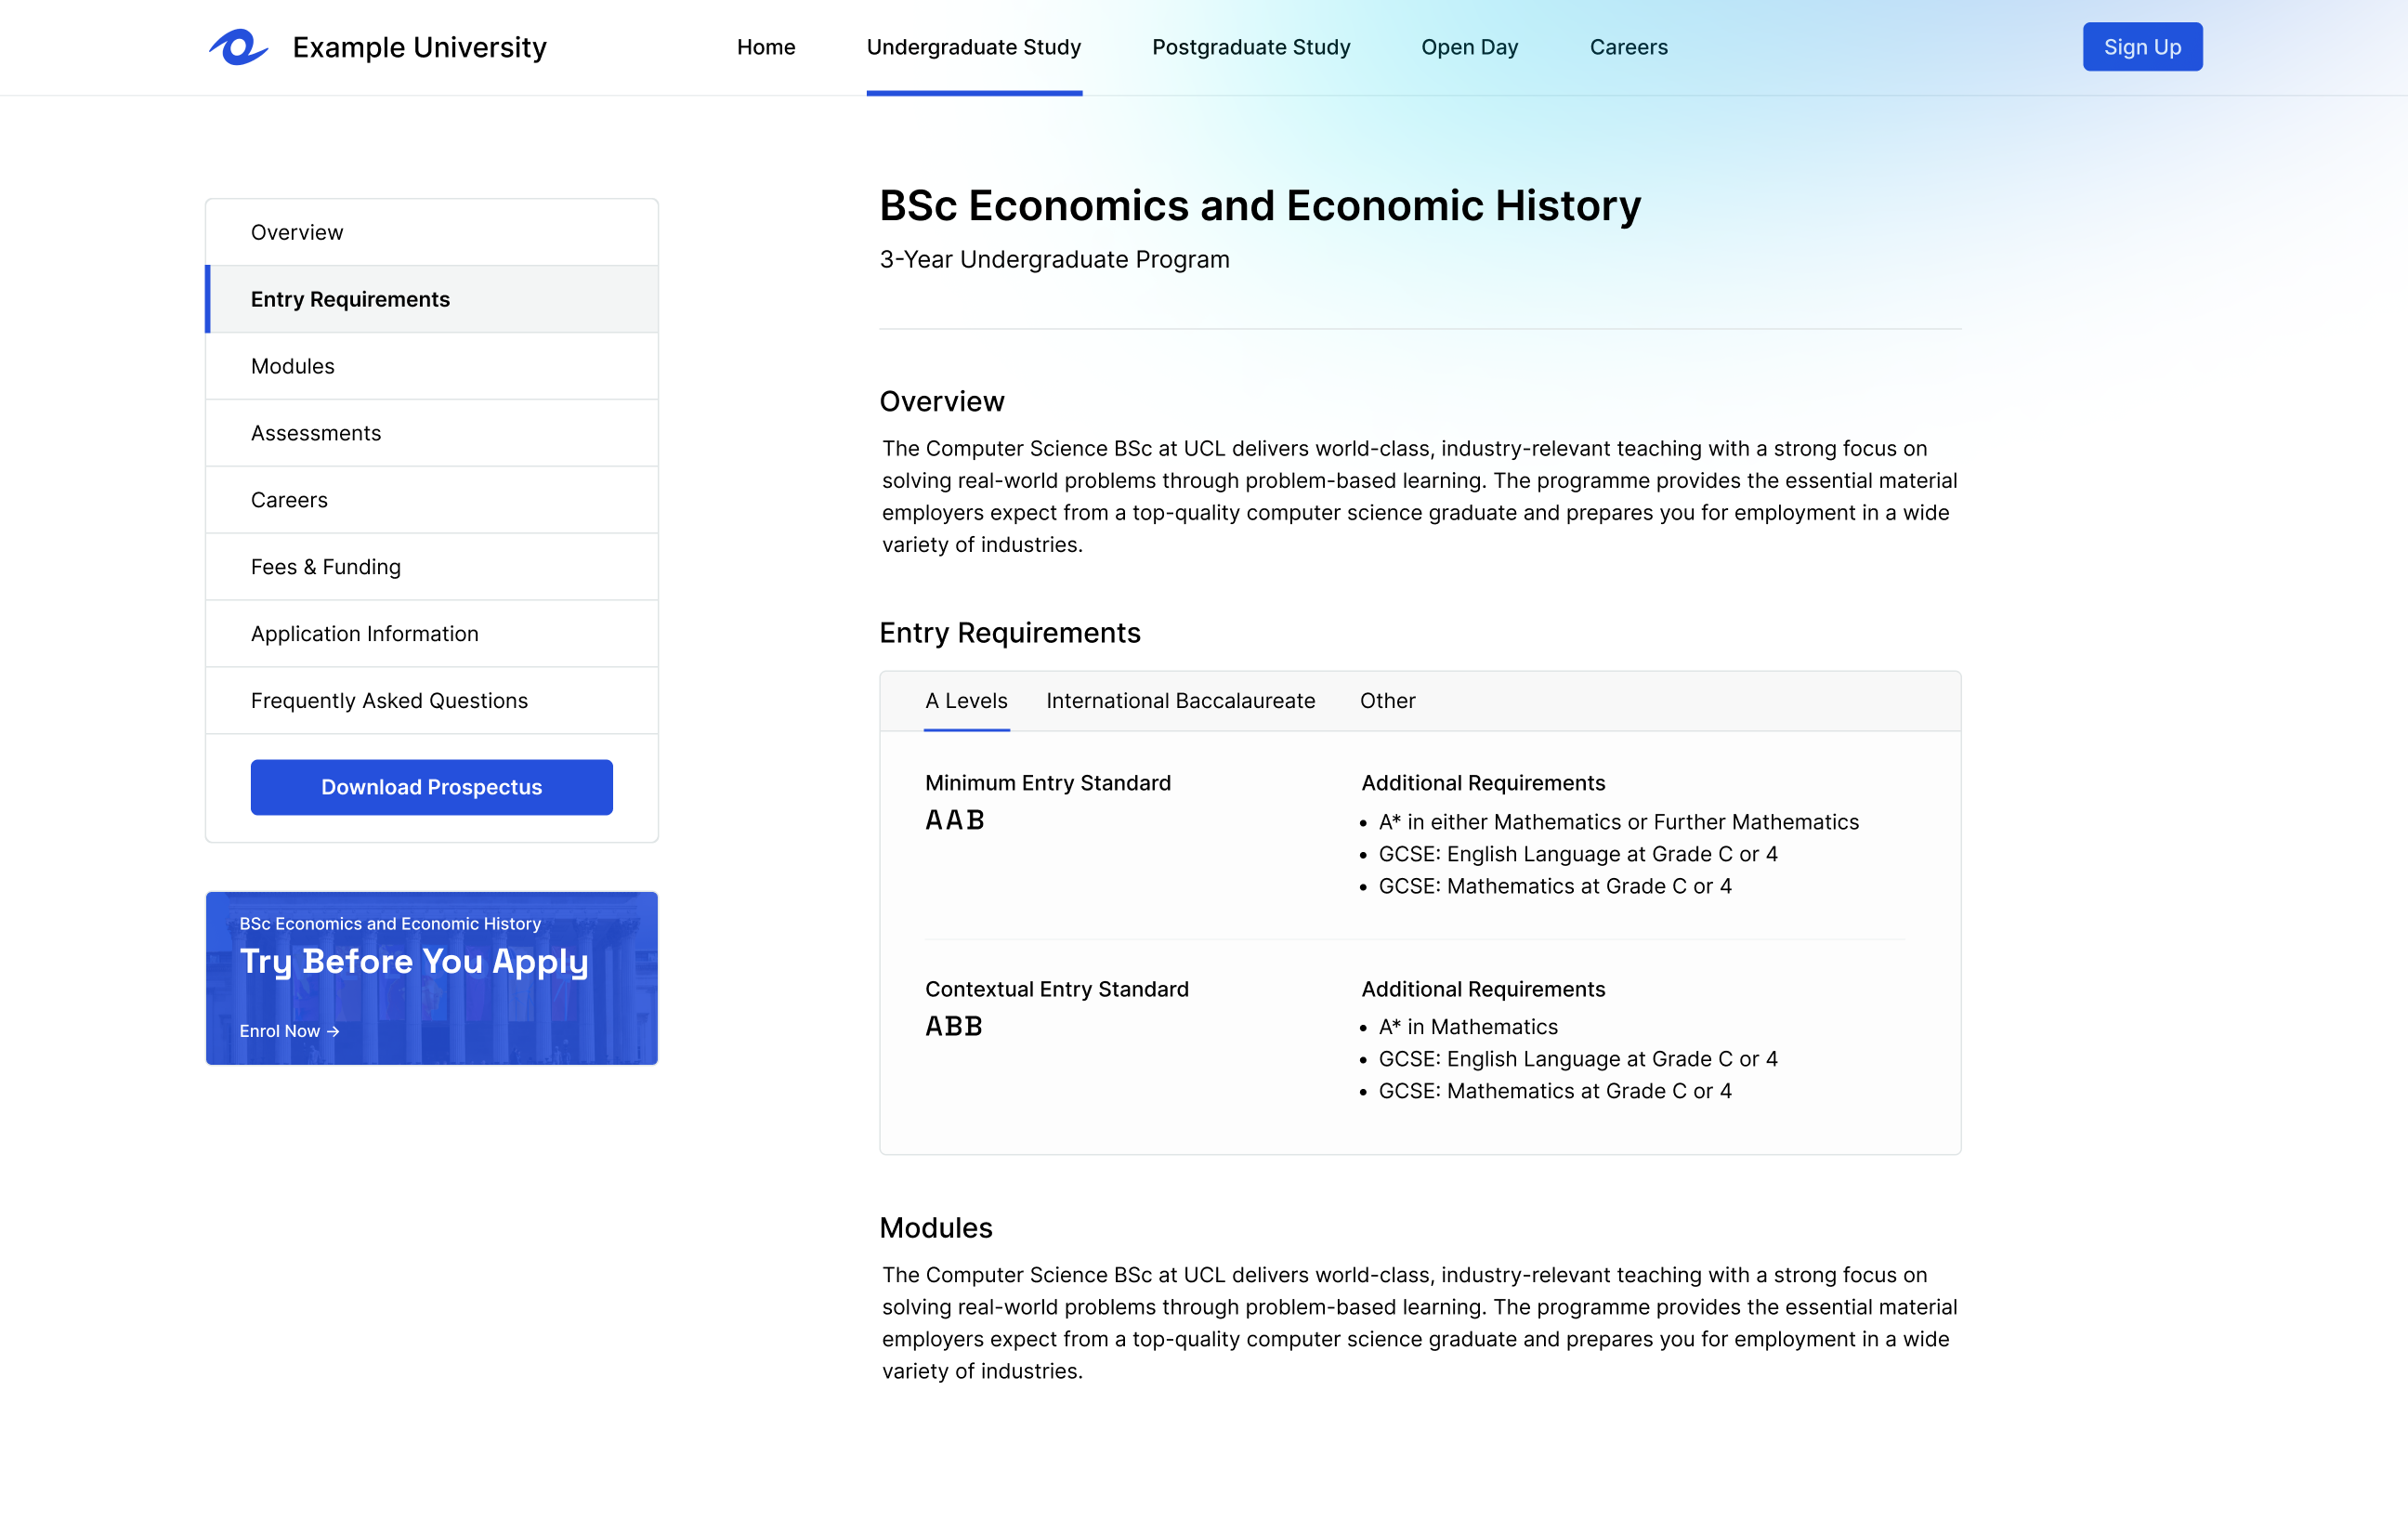Show Frequently Asked Questions section
Screen dimensions: 2408x1521
pyautogui.click(x=432, y=701)
